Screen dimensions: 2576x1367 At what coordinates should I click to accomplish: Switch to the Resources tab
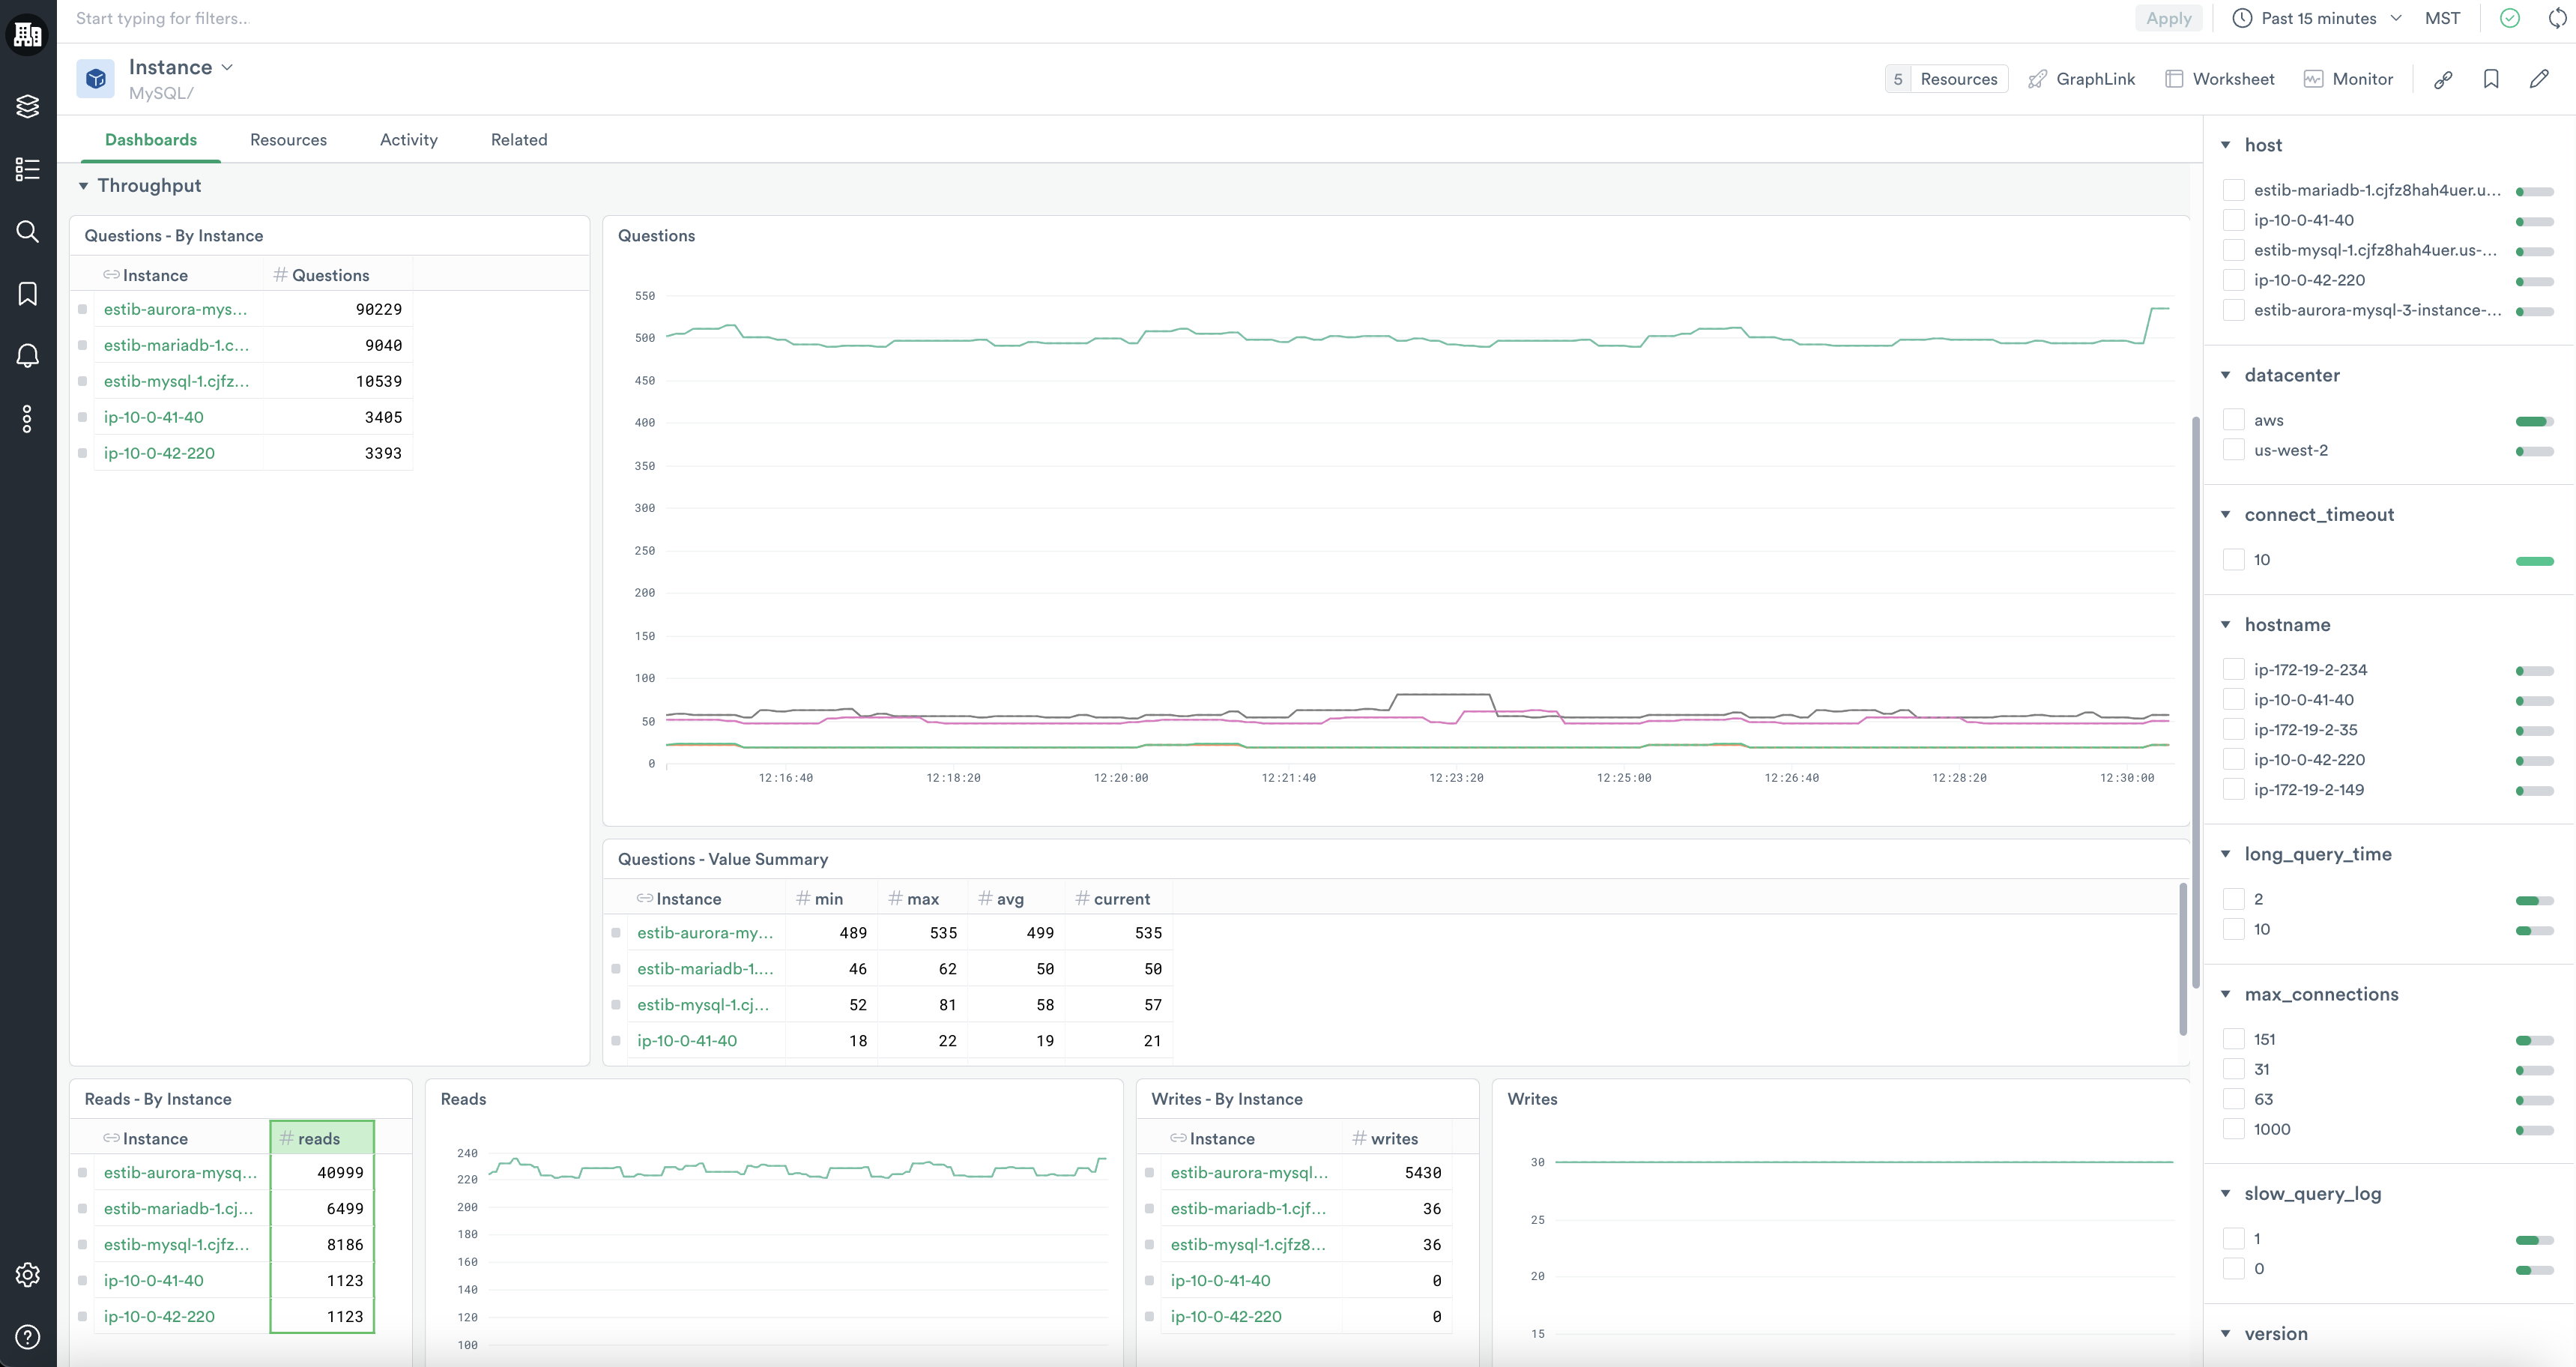[288, 140]
